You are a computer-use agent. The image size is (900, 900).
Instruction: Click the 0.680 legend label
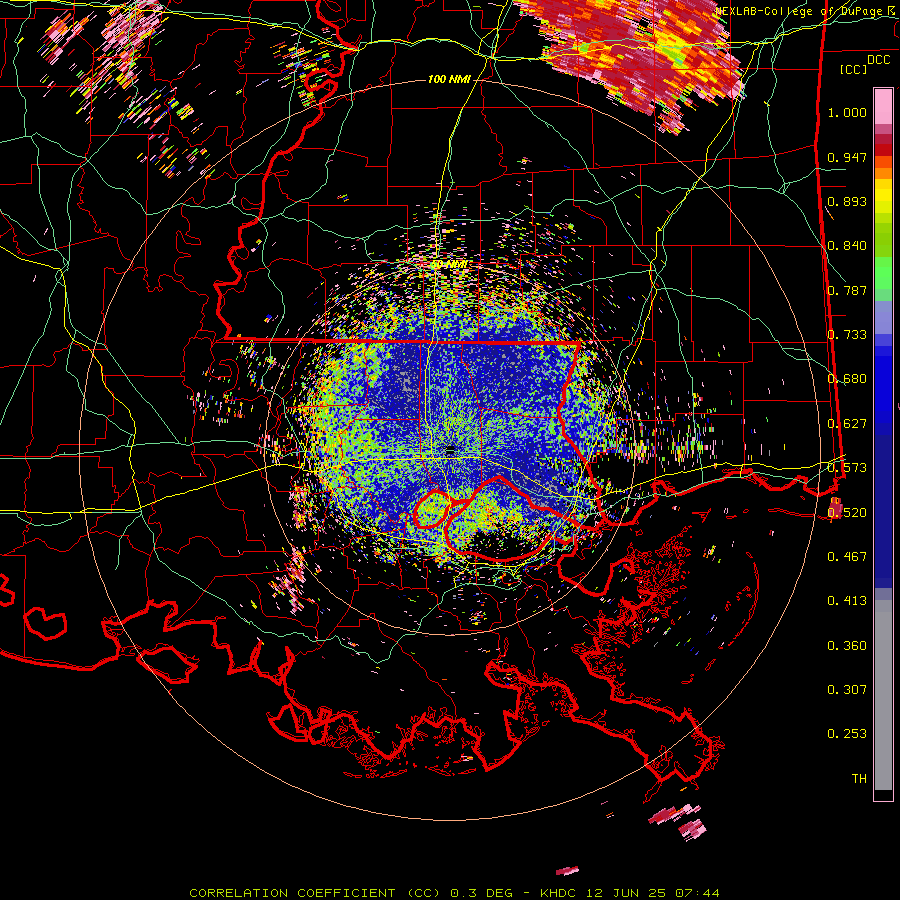[847, 379]
